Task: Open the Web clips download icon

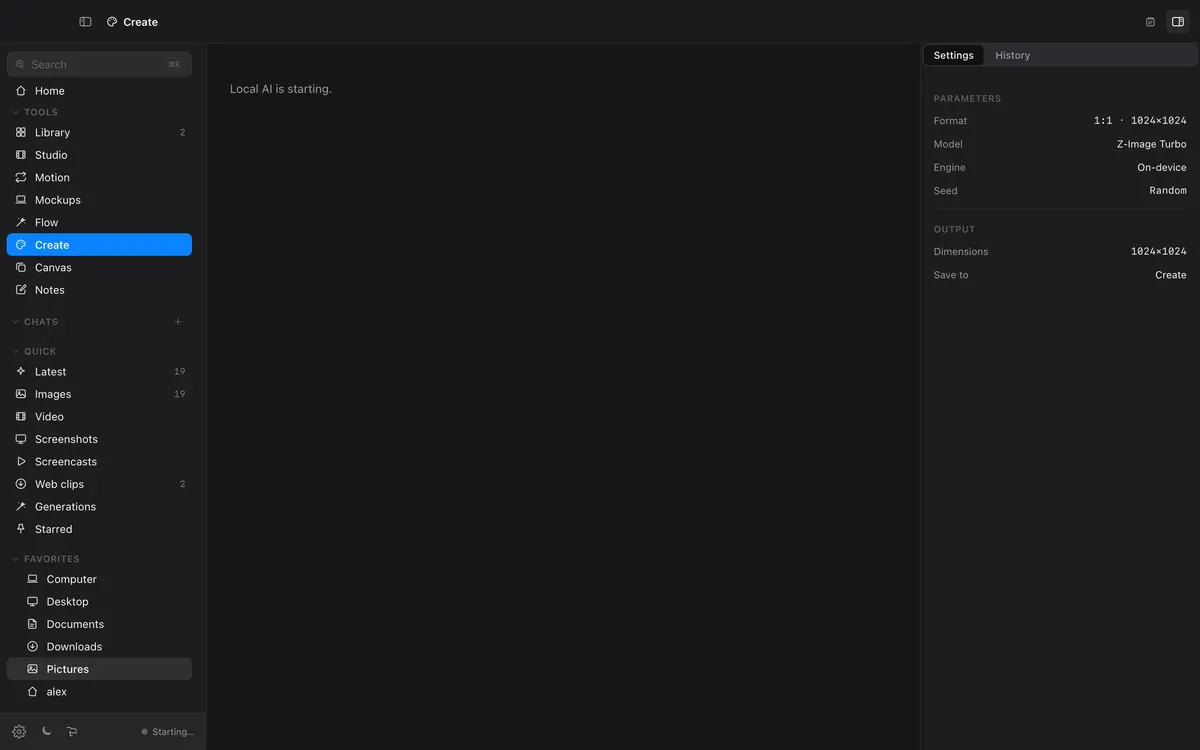Action: pos(21,484)
